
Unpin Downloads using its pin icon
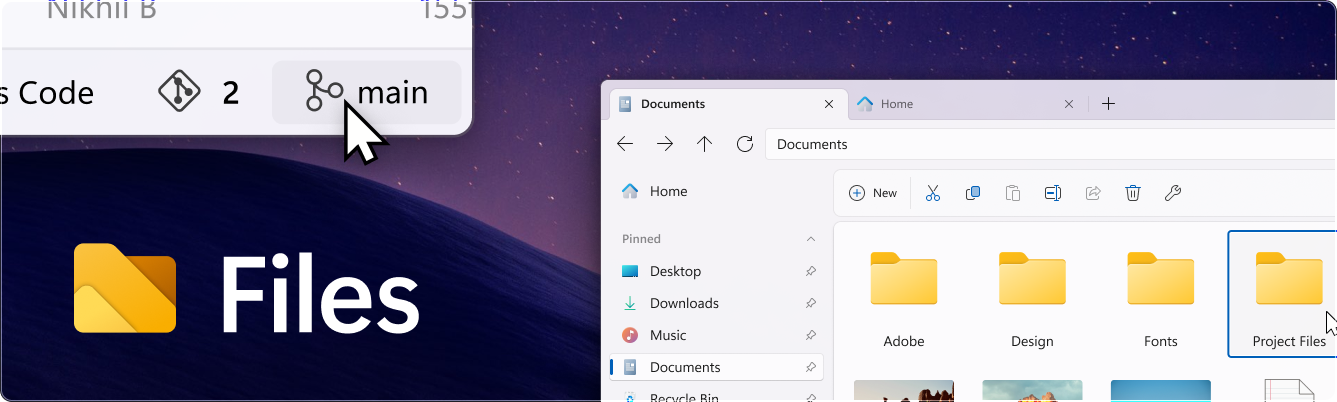pyautogui.click(x=810, y=303)
